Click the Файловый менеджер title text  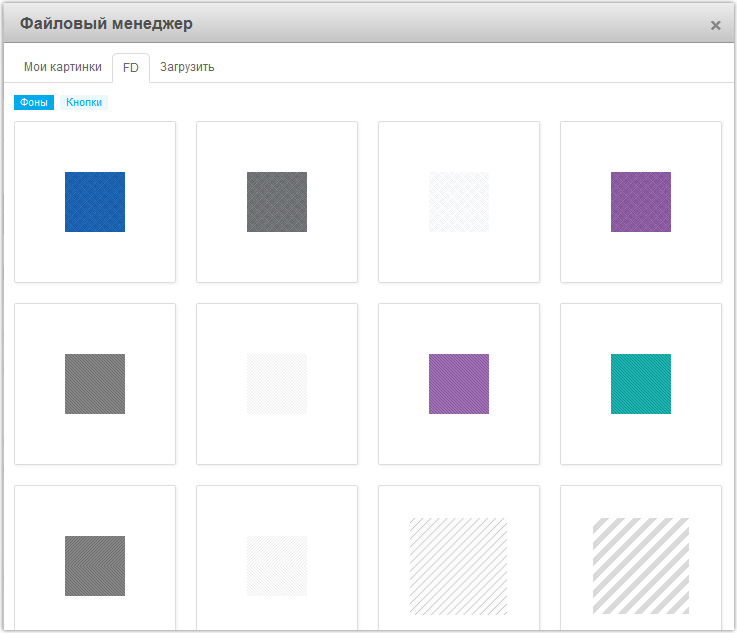pyautogui.click(x=106, y=23)
